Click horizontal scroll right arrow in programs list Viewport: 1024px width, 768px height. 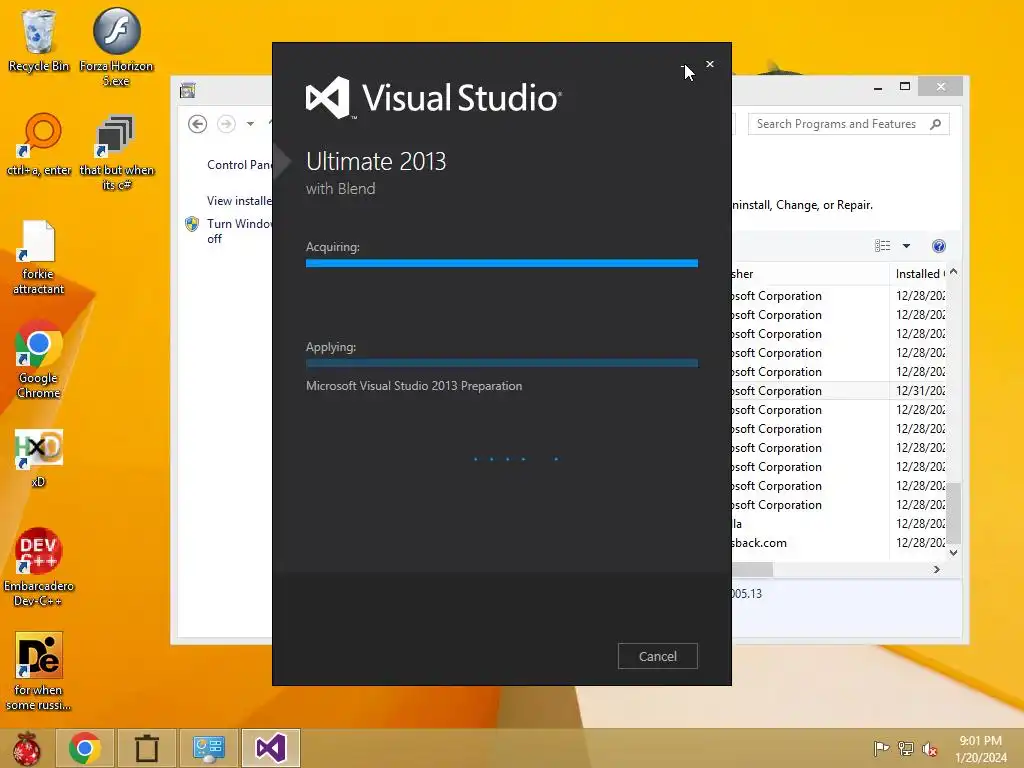[936, 569]
